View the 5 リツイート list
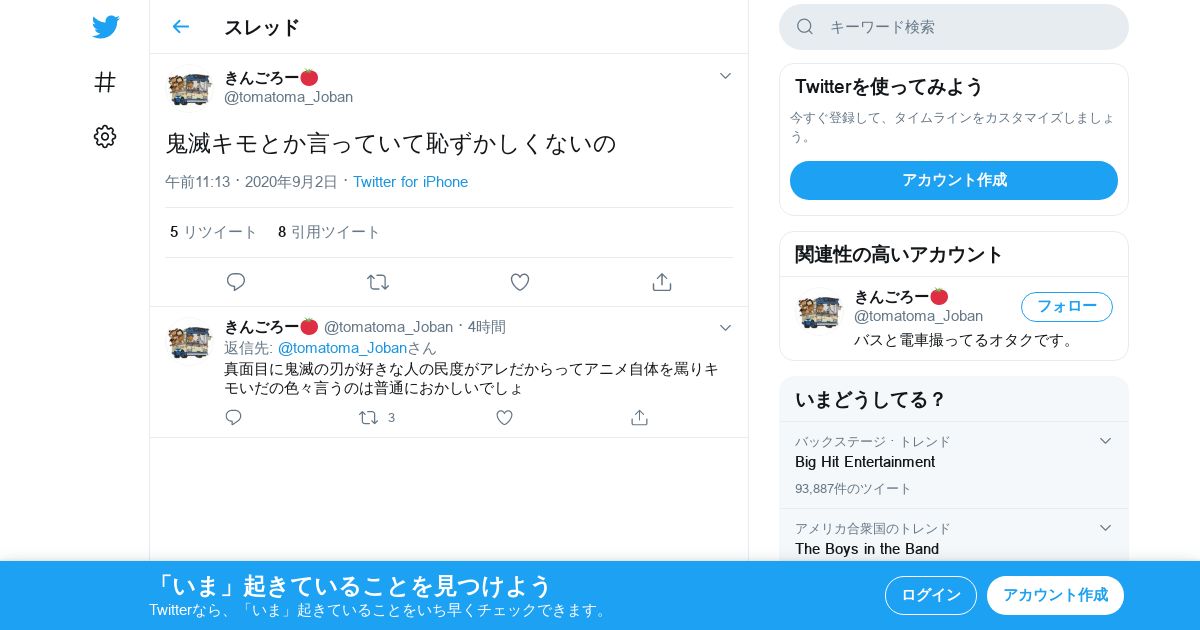The width and height of the screenshot is (1200, 630). [x=213, y=232]
